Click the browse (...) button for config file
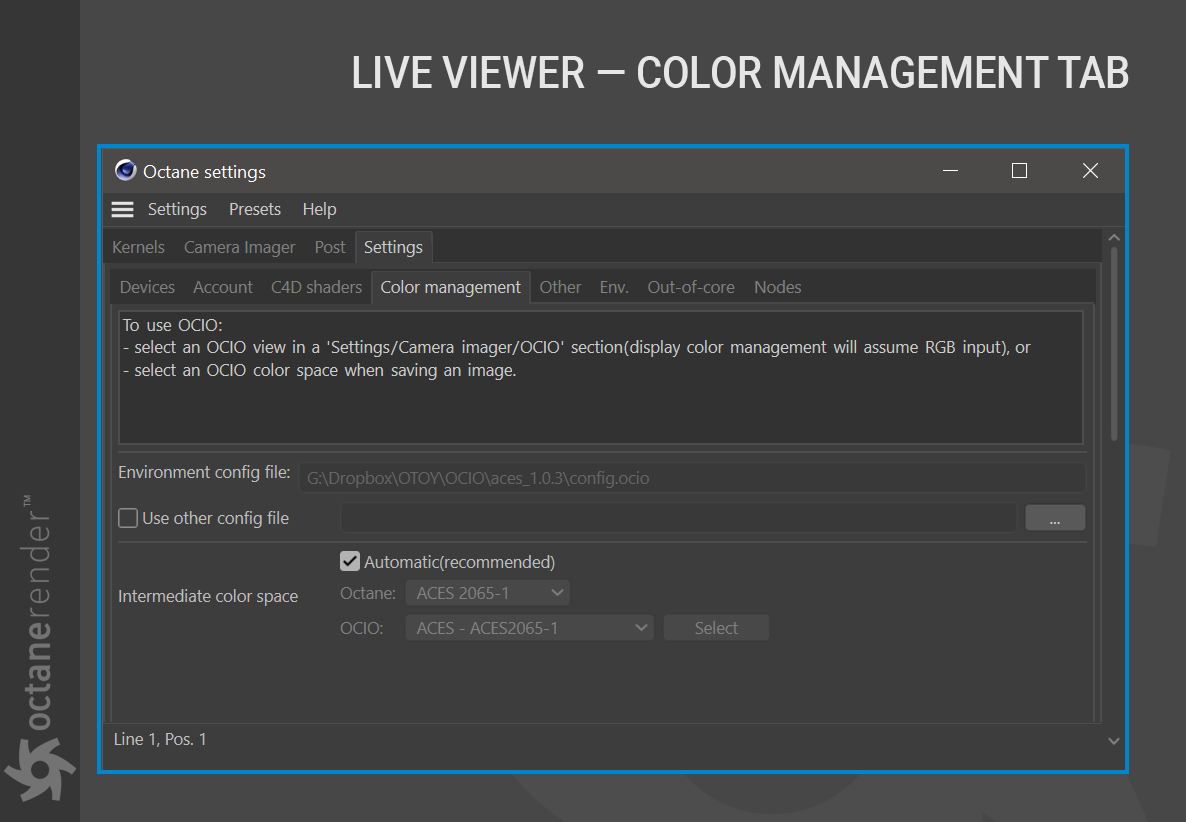 1055,518
